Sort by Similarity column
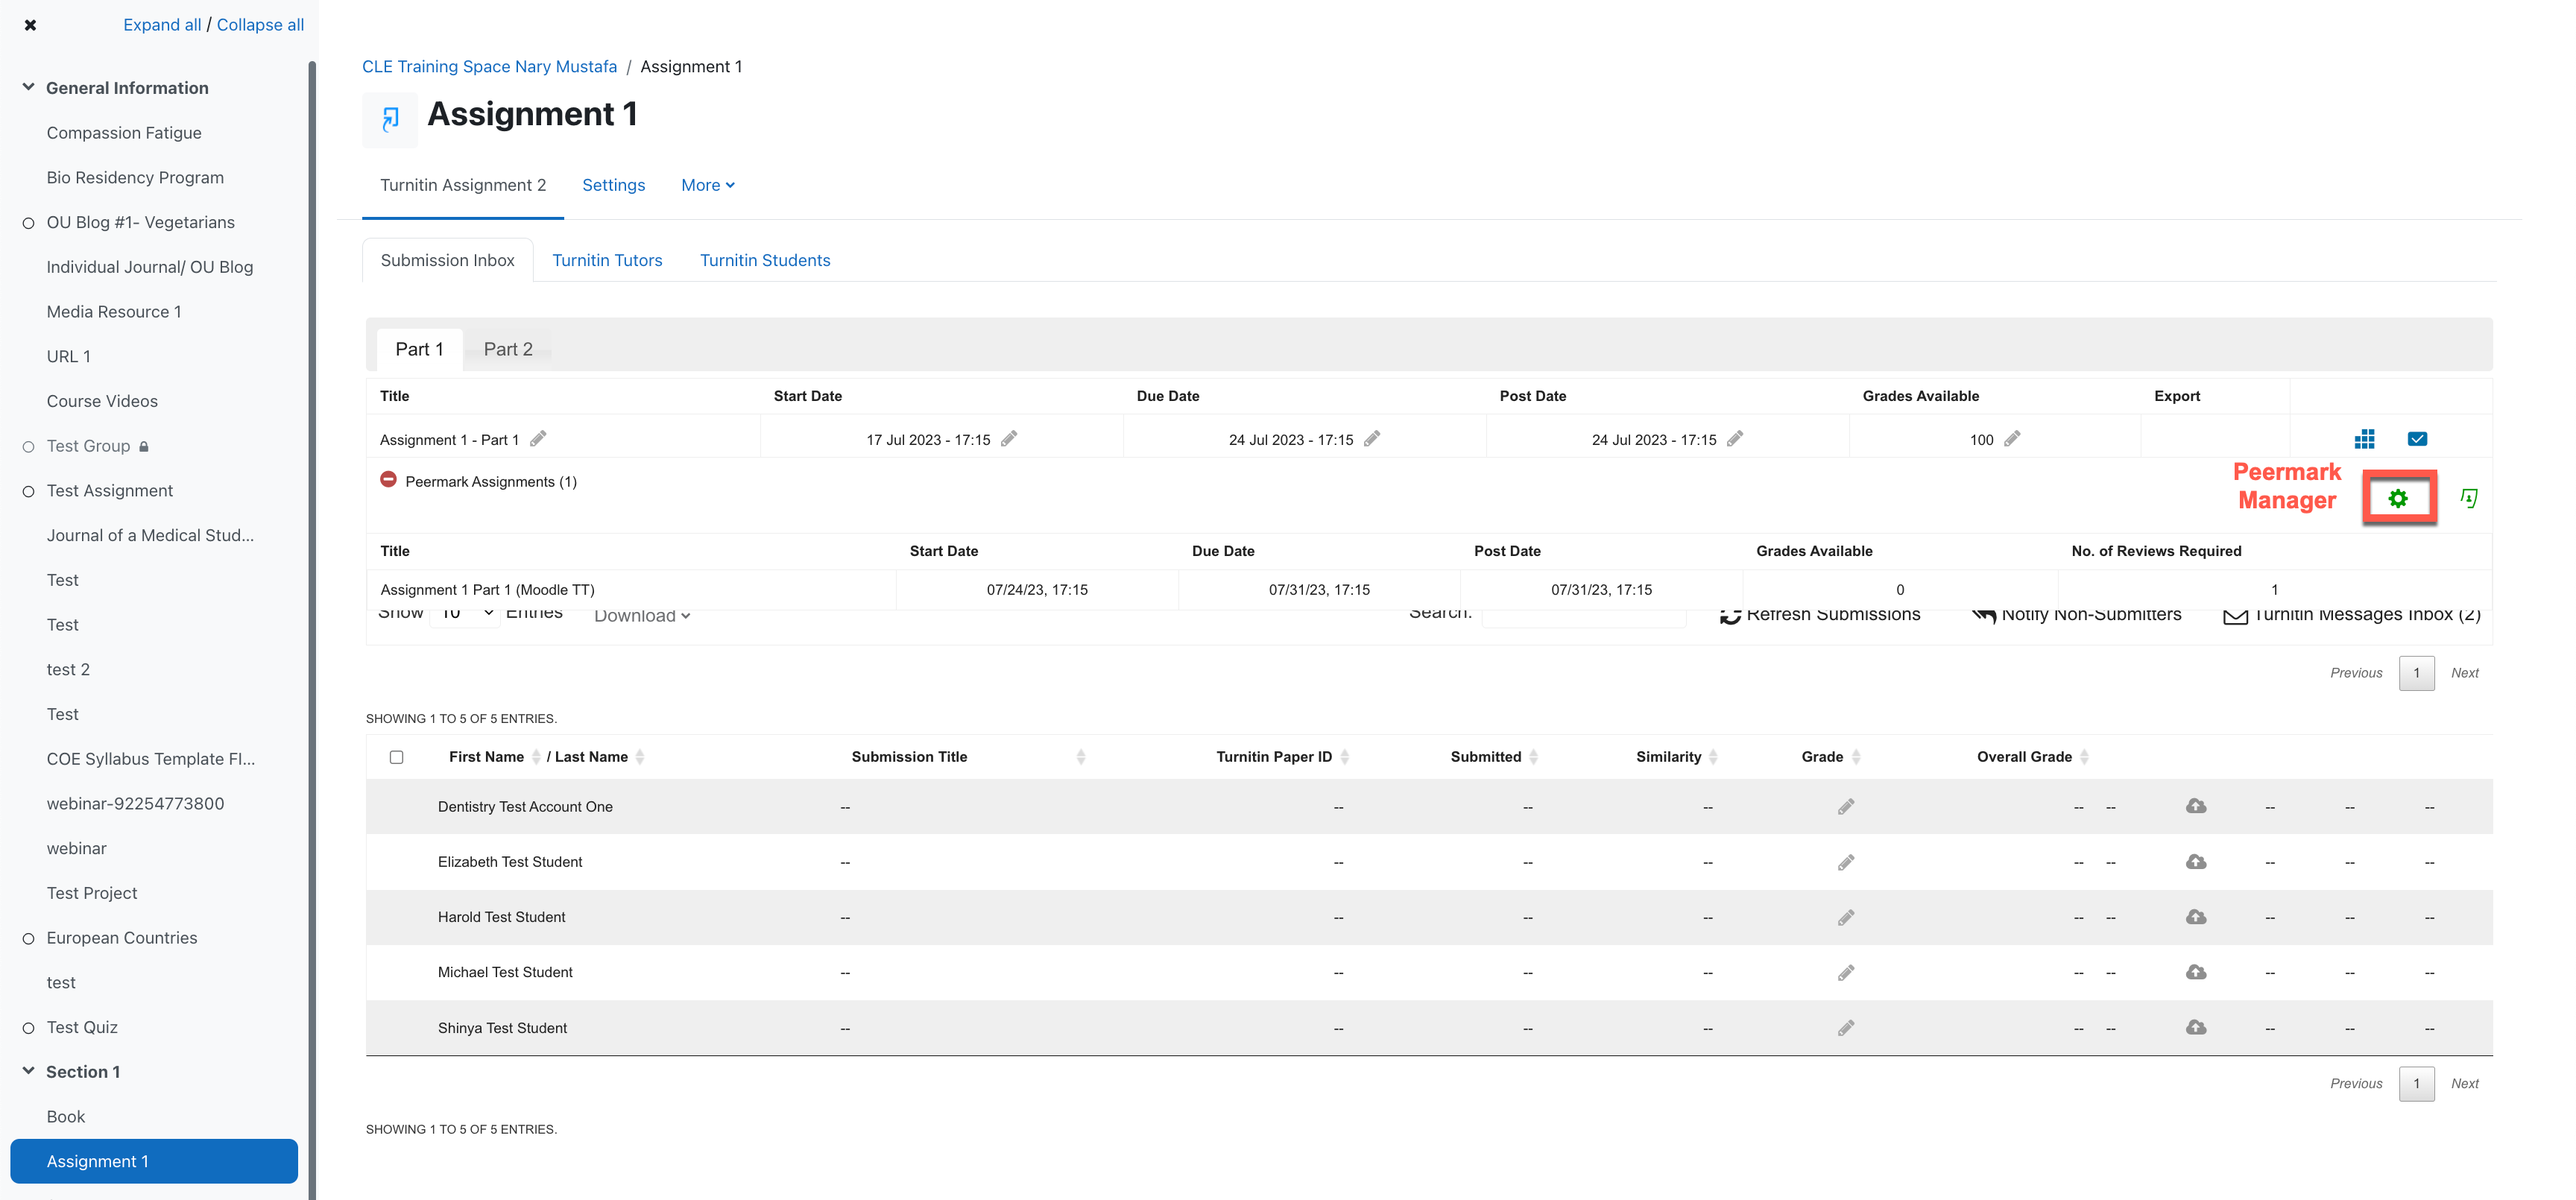Viewport: 2576px width, 1200px height. pyautogui.click(x=1676, y=757)
